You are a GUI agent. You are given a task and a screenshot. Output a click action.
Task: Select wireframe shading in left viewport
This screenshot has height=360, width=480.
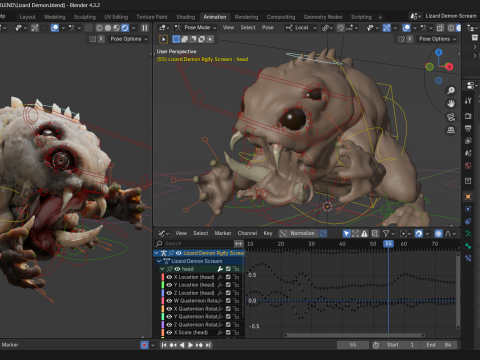99,28
